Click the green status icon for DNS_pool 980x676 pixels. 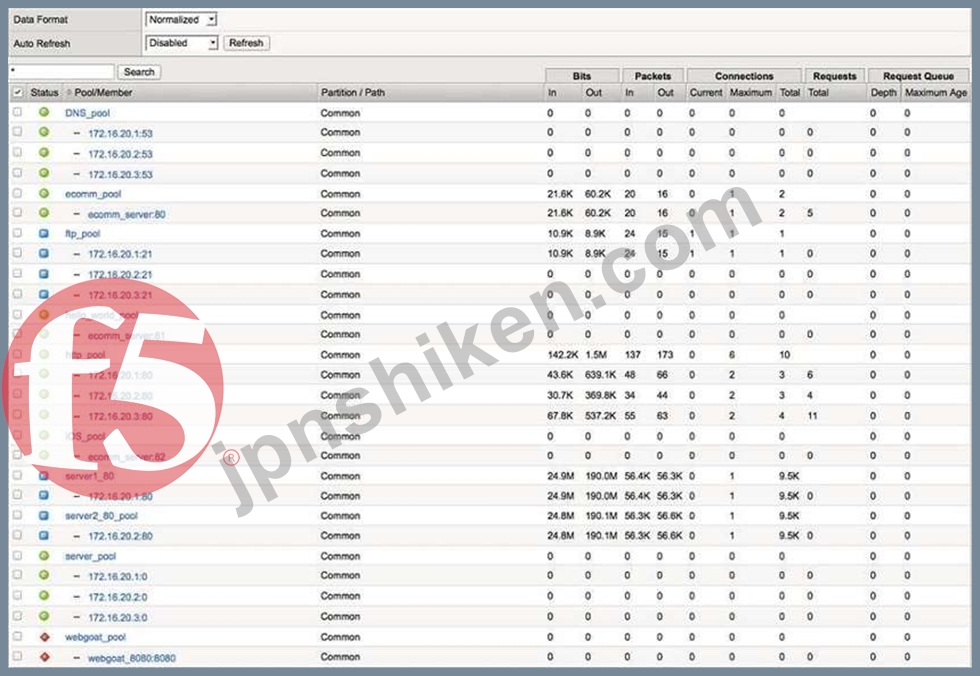pyautogui.click(x=44, y=112)
